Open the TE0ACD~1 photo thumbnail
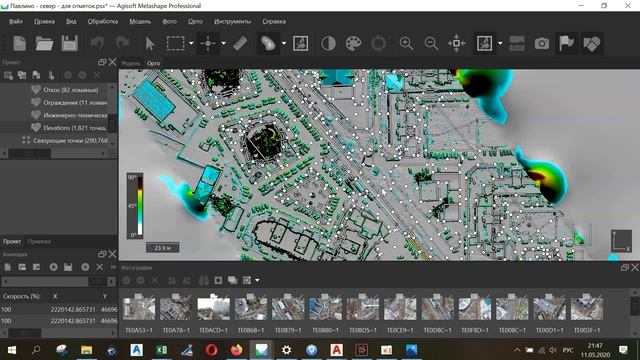The width and height of the screenshot is (640, 360). [x=213, y=308]
